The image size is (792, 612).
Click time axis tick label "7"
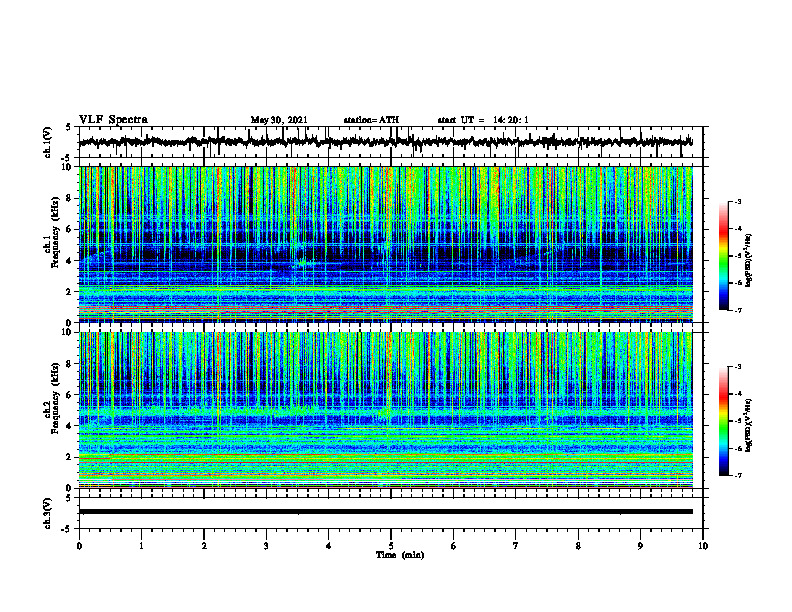pos(516,546)
